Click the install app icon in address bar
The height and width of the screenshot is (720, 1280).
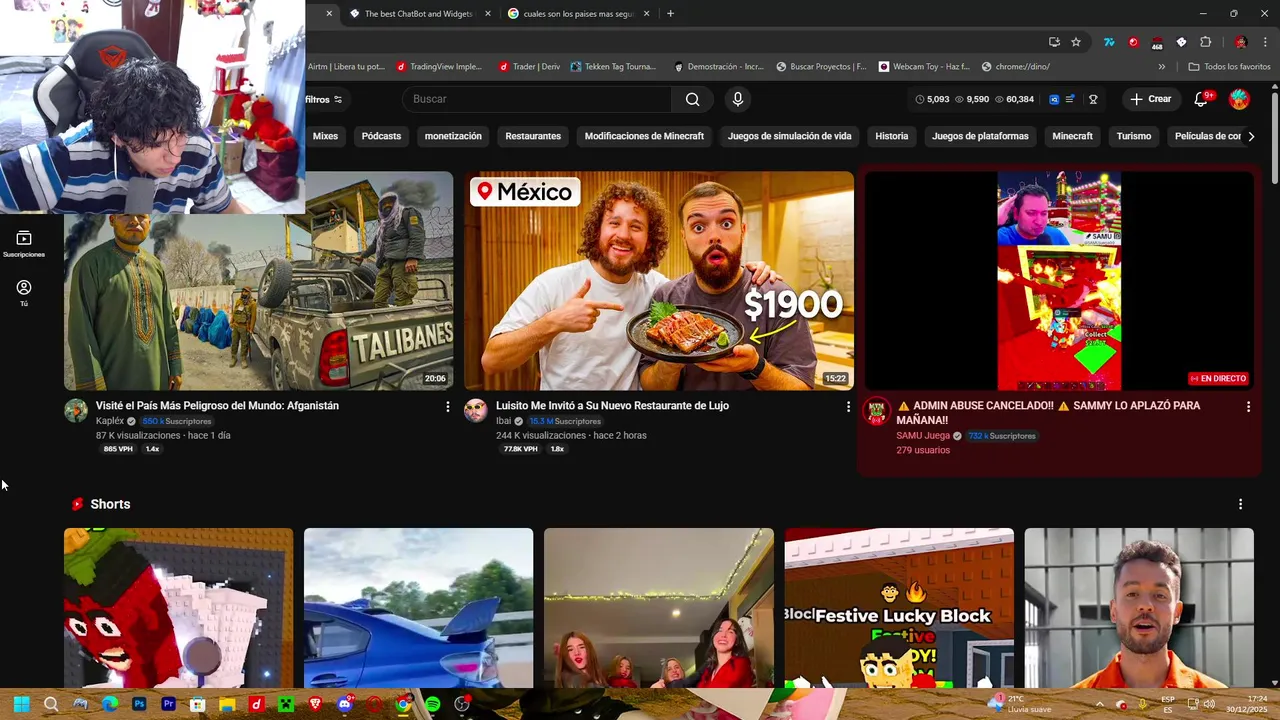click(1054, 42)
